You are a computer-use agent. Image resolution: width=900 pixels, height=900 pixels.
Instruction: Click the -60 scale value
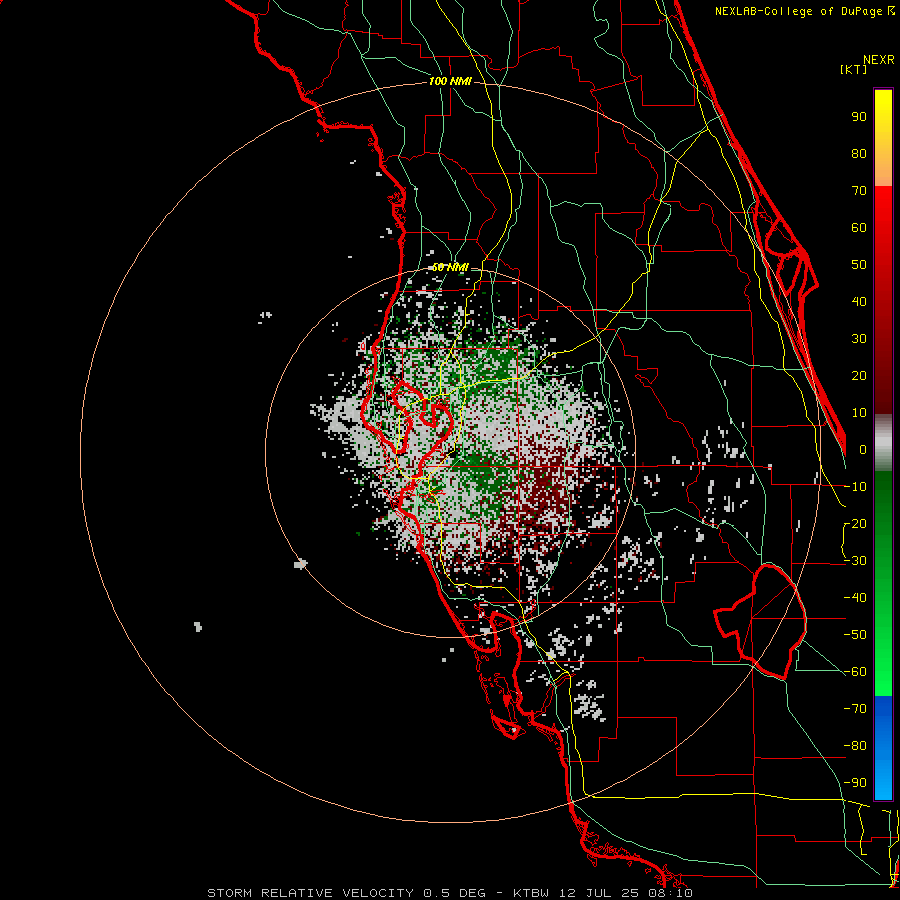(x=855, y=672)
